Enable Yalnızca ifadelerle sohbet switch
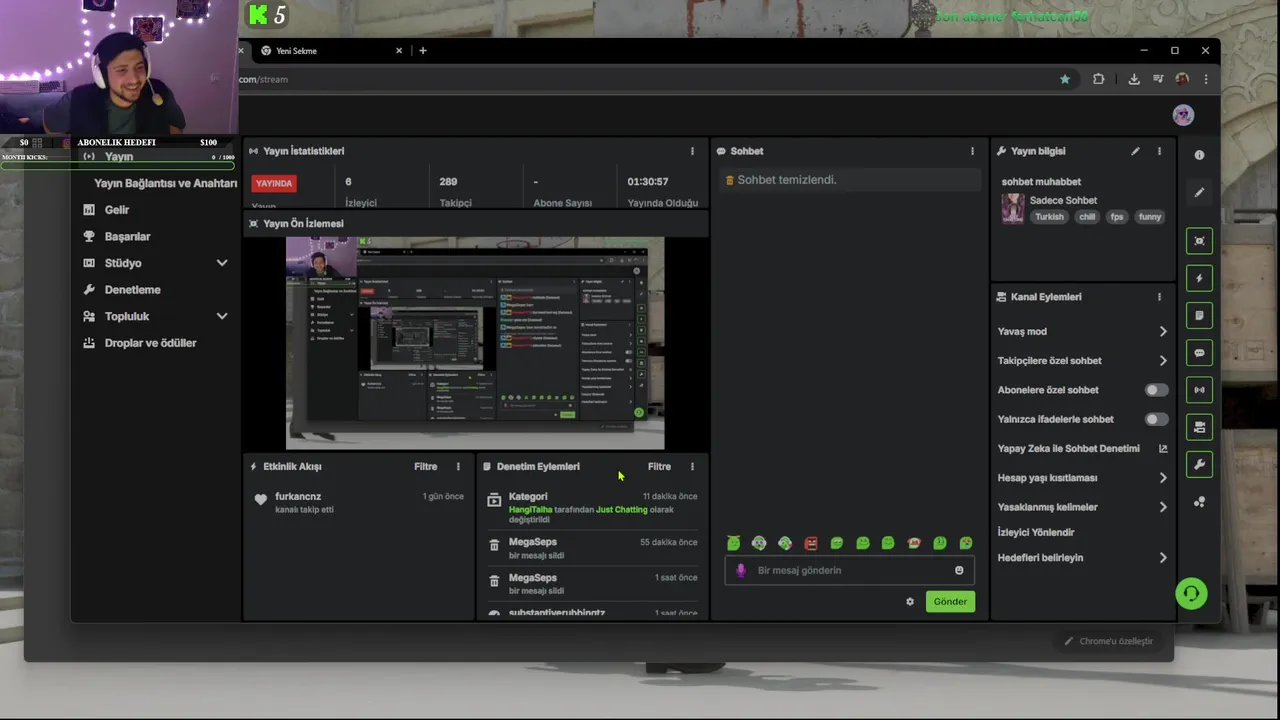Image resolution: width=1280 pixels, height=720 pixels. tap(1156, 419)
